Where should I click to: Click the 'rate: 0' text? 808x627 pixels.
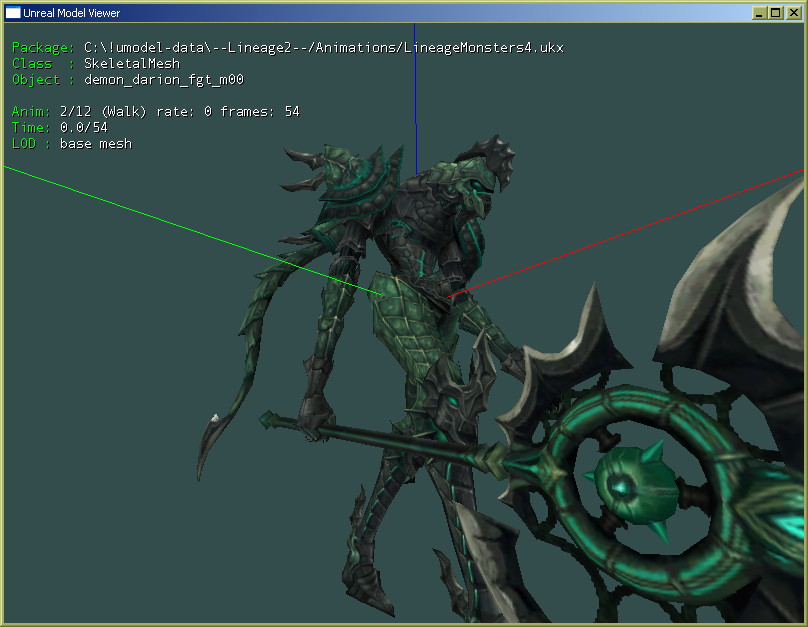pyautogui.click(x=184, y=112)
